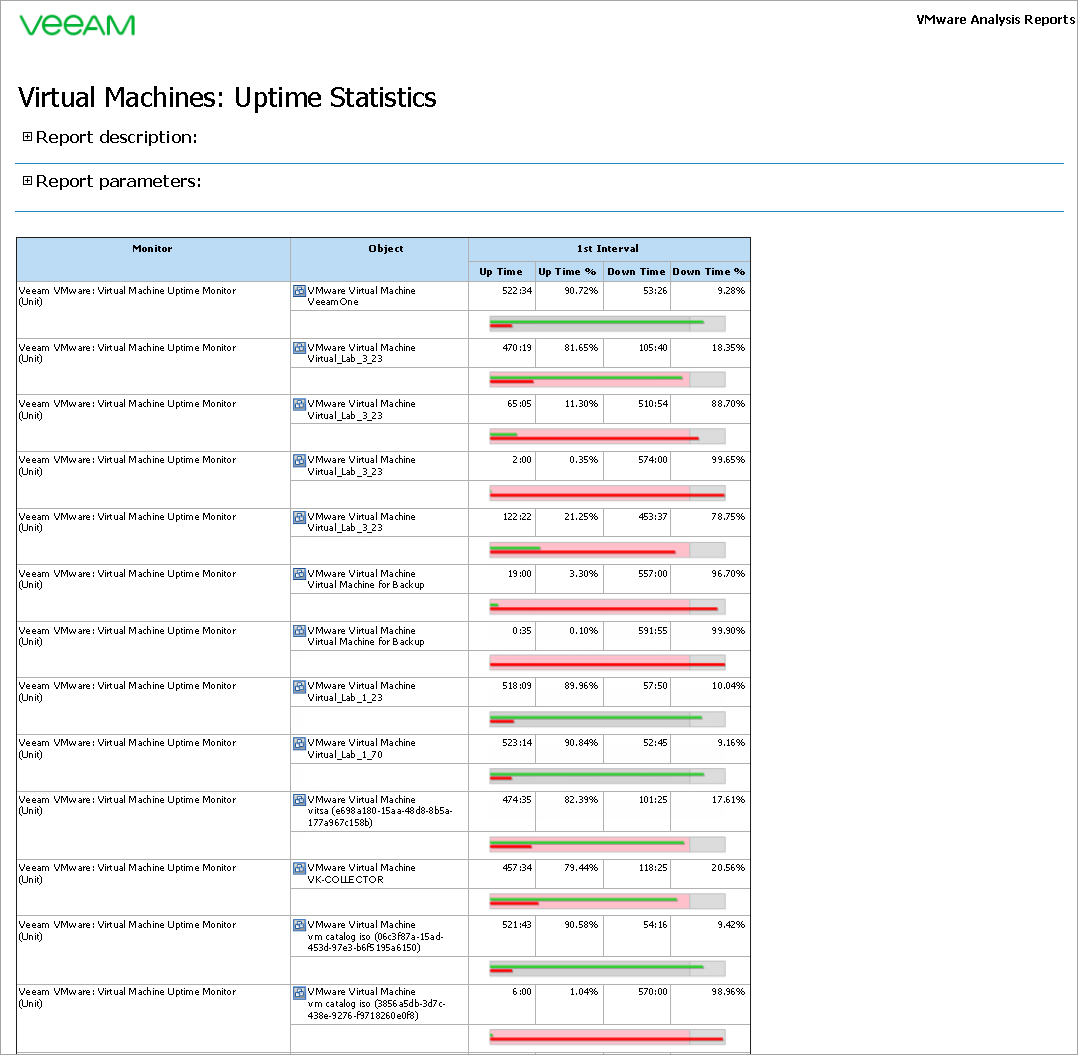The width and height of the screenshot is (1078, 1055).
Task: Click the 523:14 up time value
Action: click(517, 743)
